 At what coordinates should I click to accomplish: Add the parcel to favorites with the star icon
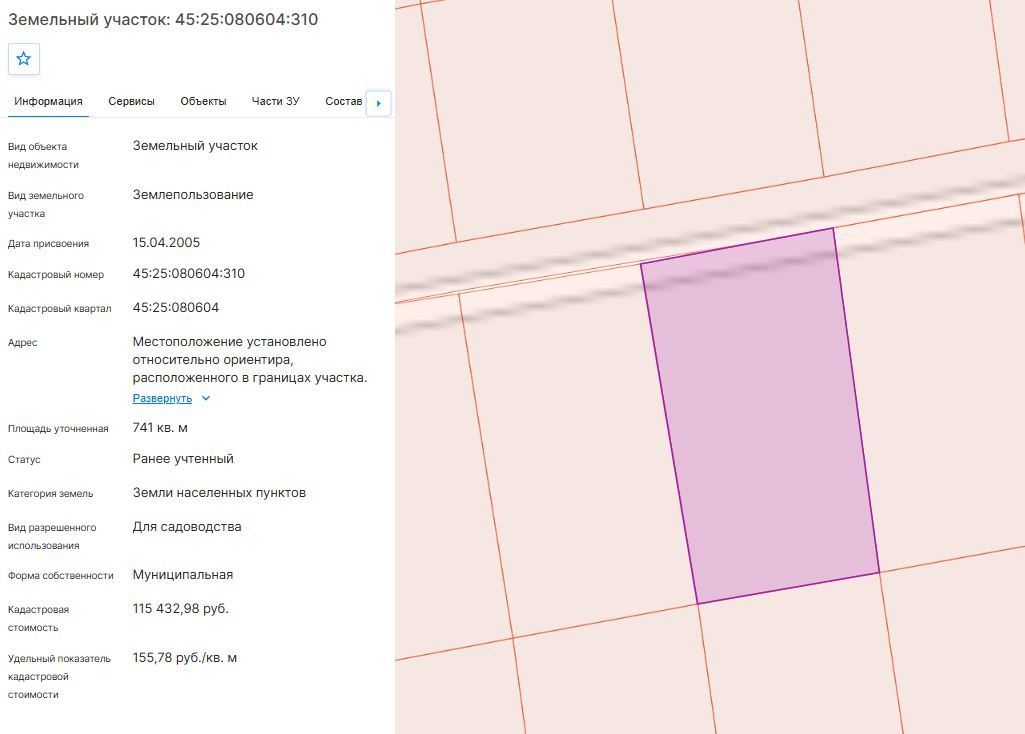24,59
